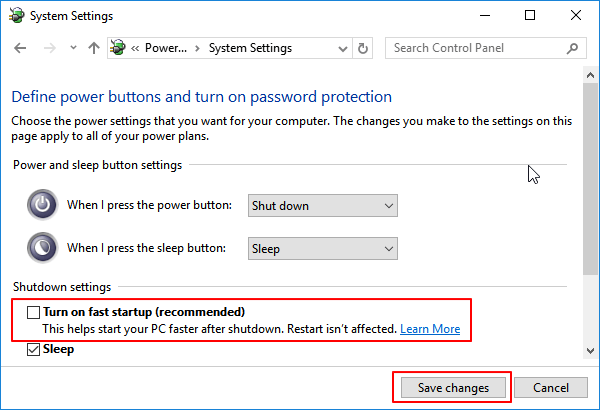Enable Turn on fast startup checkbox
The height and width of the screenshot is (410, 600).
(32, 312)
